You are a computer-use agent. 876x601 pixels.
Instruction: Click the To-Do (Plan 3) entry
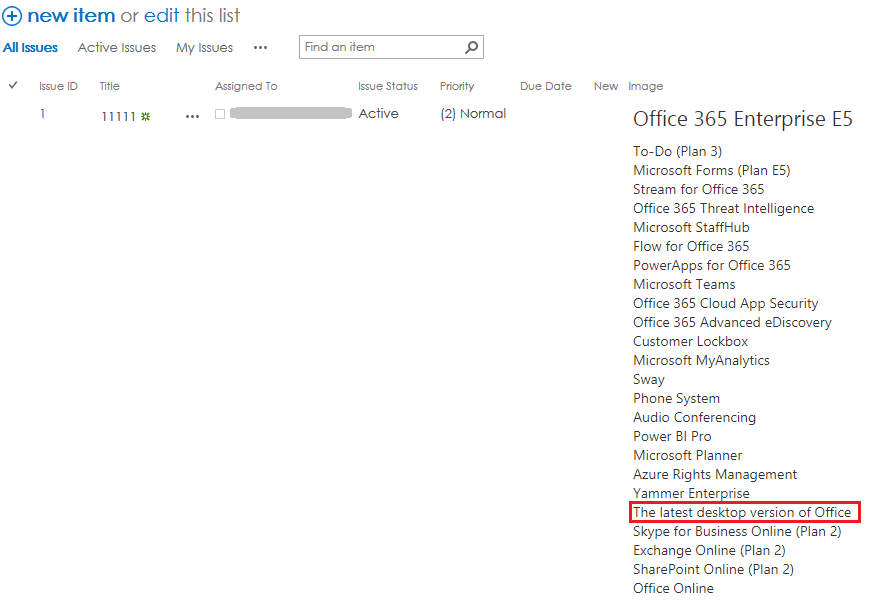677,151
